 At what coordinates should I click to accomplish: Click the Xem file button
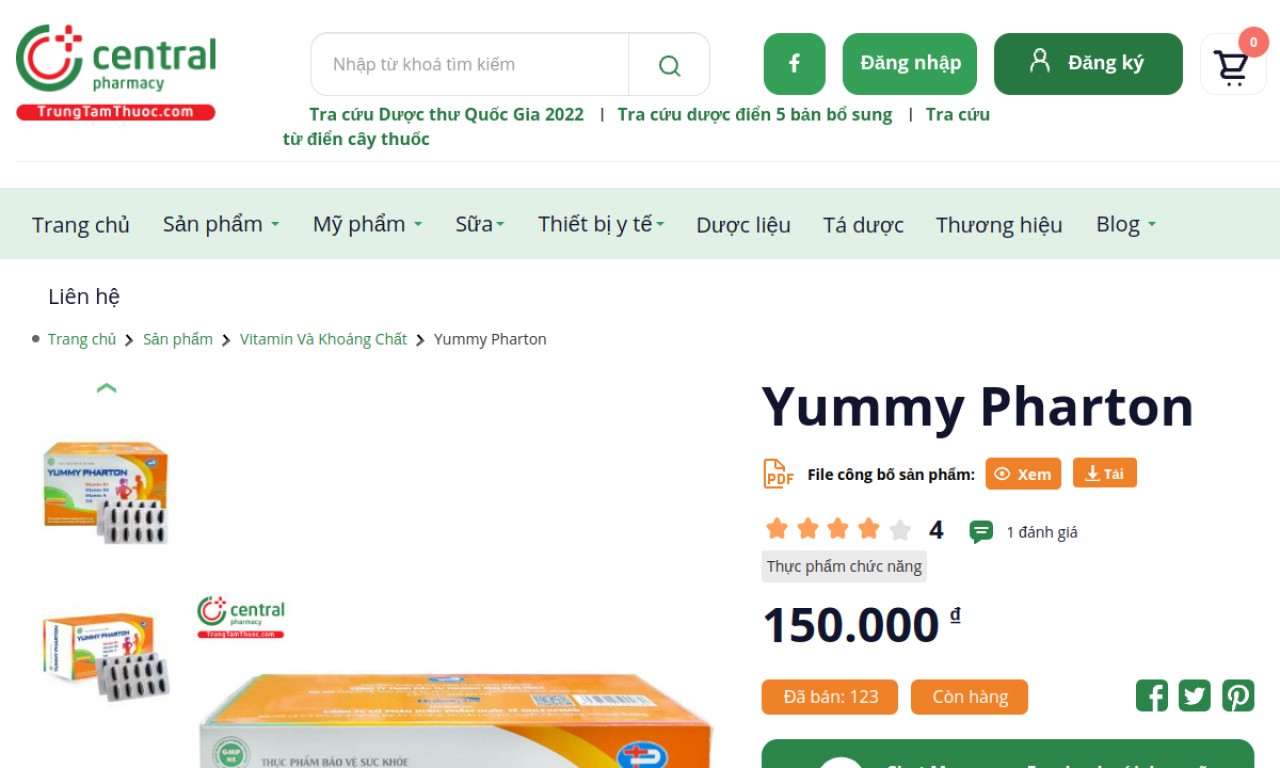1023,474
